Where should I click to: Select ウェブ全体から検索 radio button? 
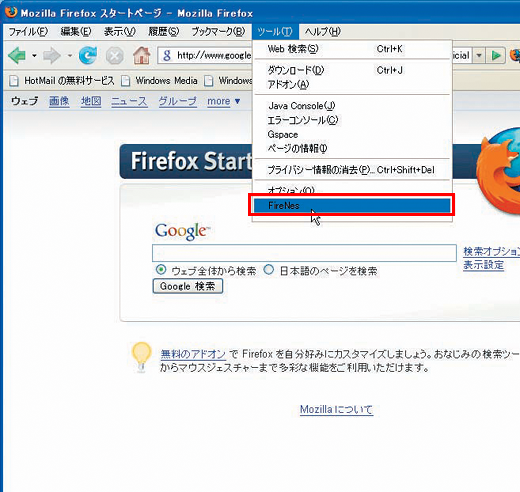pyautogui.click(x=161, y=270)
